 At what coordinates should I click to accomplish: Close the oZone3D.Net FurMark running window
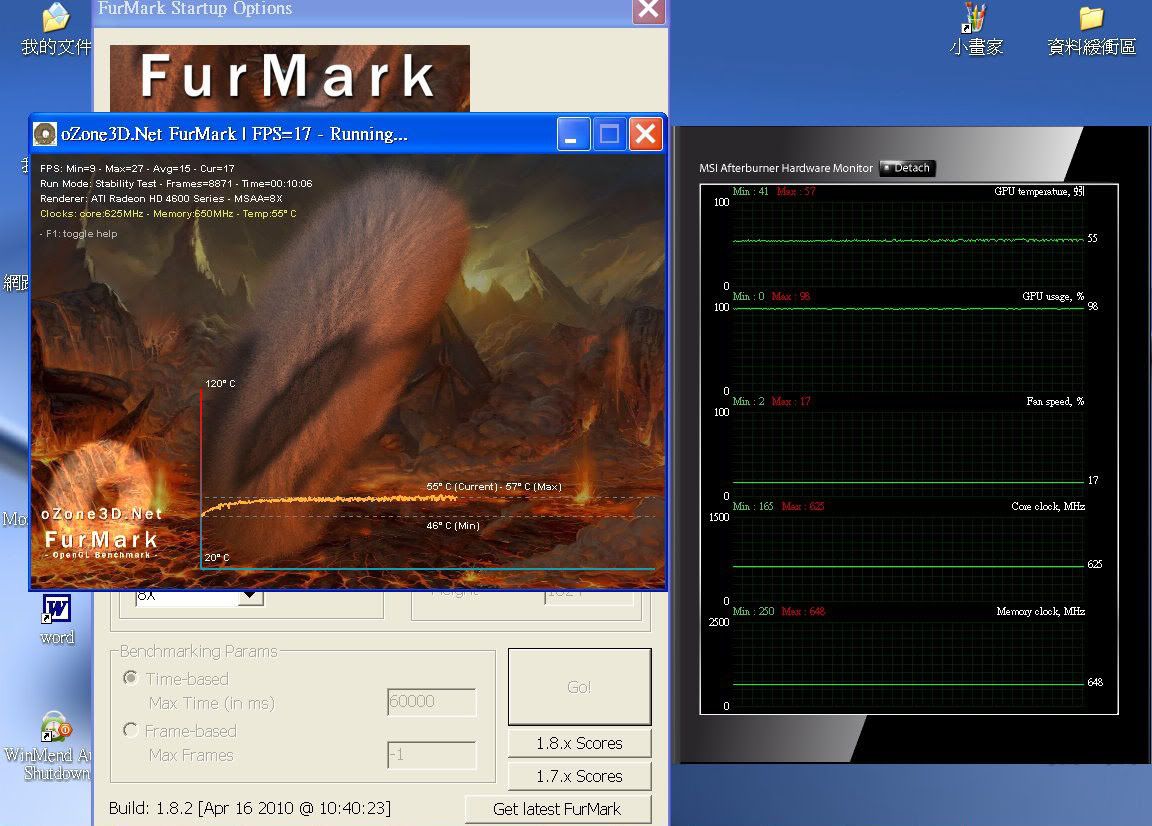click(646, 134)
